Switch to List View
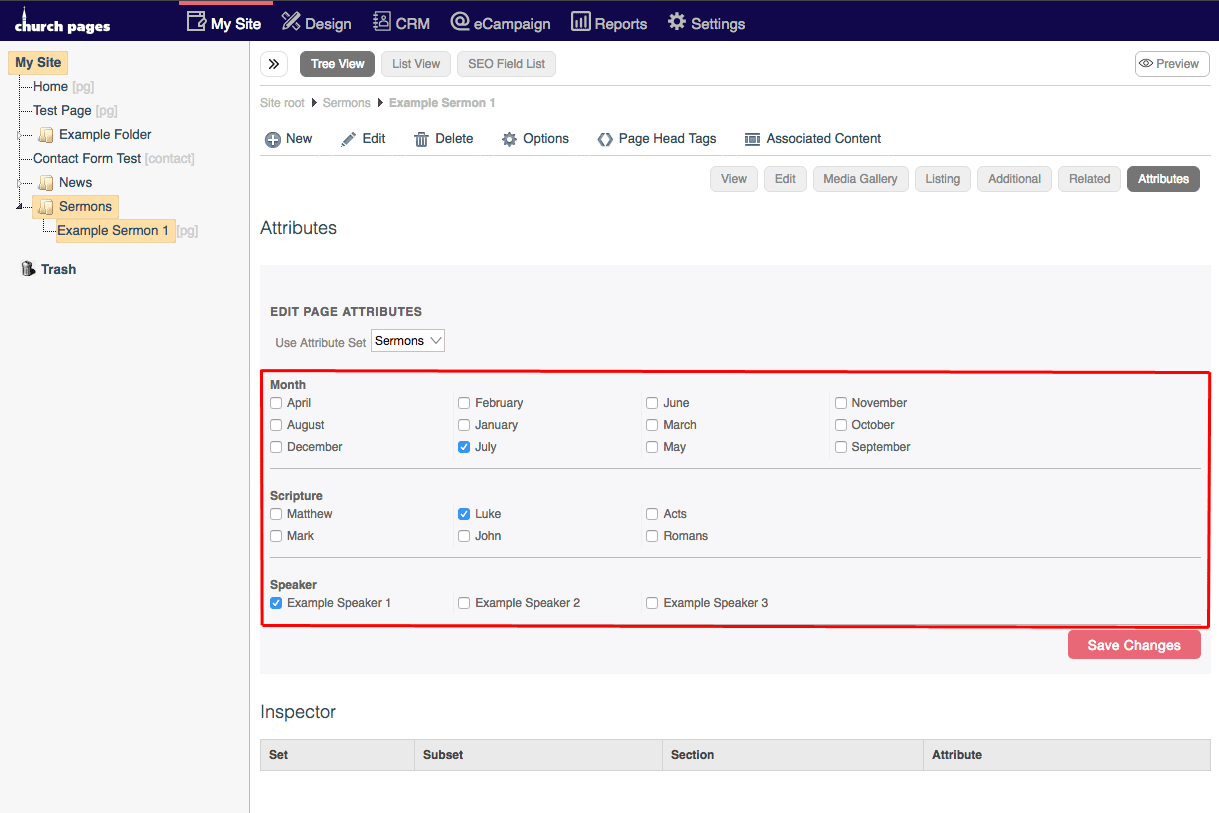Image resolution: width=1219 pixels, height=813 pixels. pos(416,64)
